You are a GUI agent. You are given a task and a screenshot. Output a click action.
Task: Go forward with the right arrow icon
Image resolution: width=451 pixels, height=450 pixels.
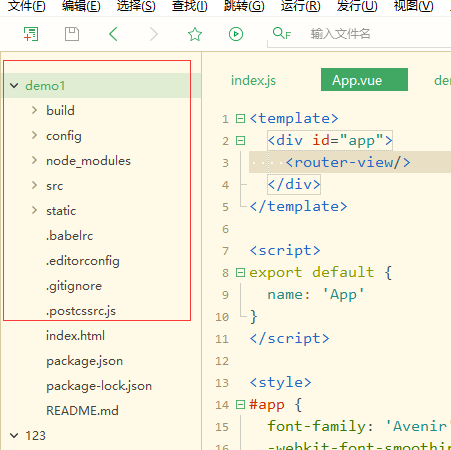154,34
